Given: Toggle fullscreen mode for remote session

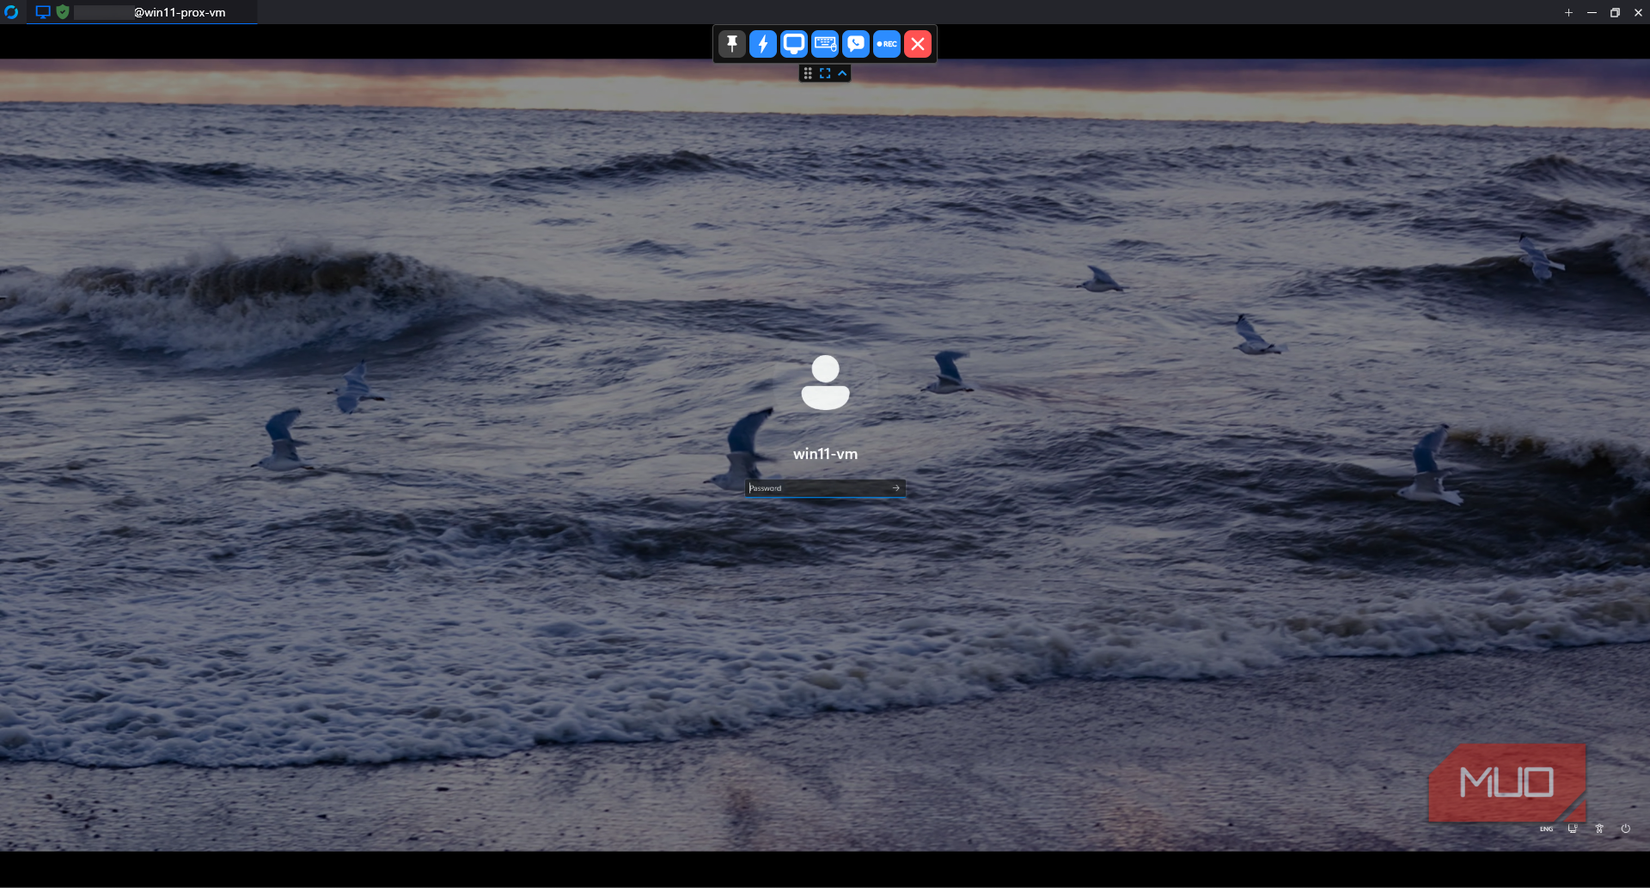Looking at the screenshot, I should pyautogui.click(x=825, y=73).
